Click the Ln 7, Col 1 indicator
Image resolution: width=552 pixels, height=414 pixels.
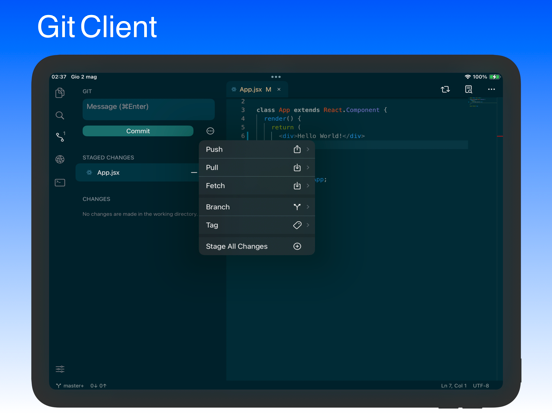click(x=453, y=385)
